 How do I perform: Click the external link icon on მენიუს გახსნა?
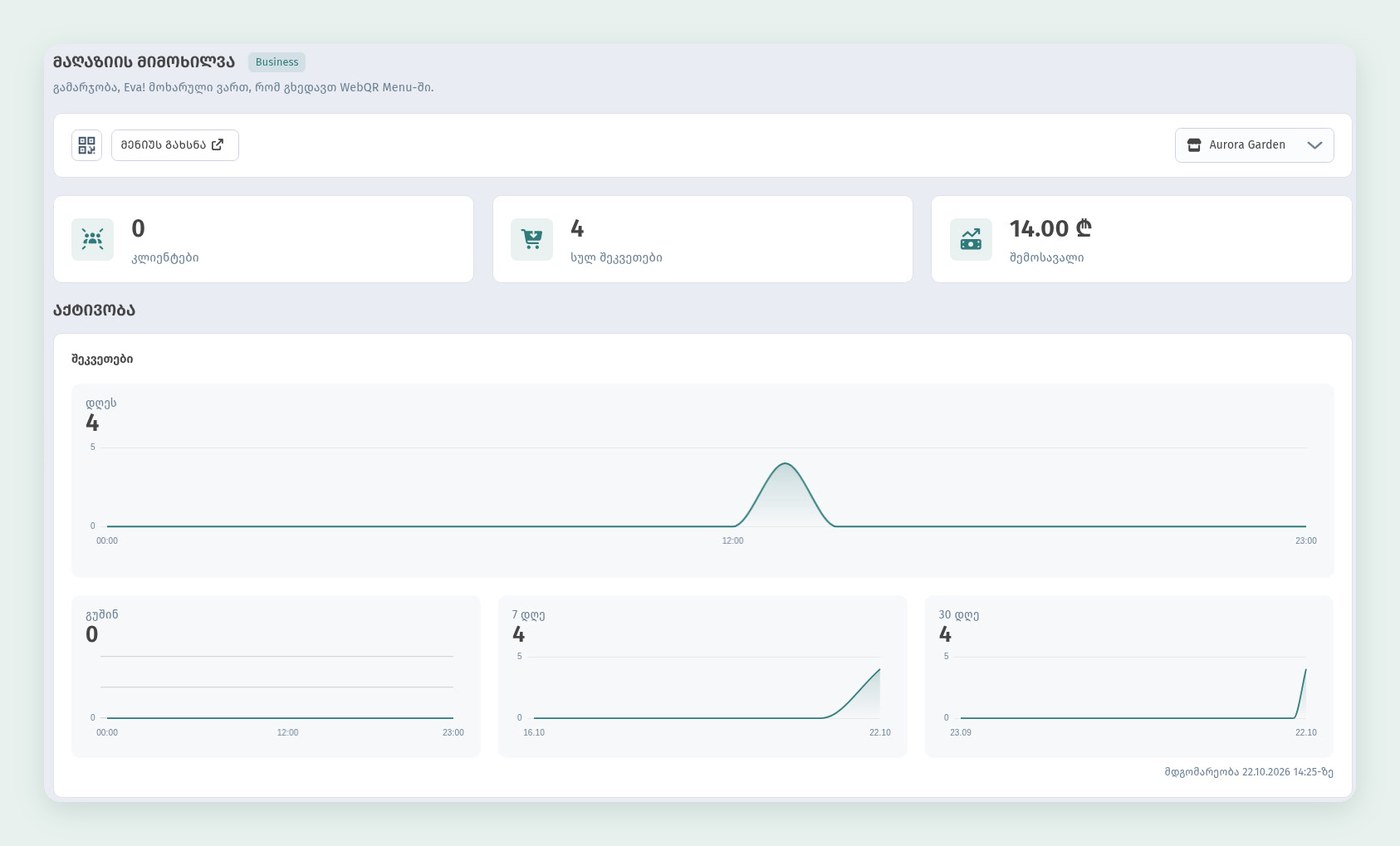[218, 145]
